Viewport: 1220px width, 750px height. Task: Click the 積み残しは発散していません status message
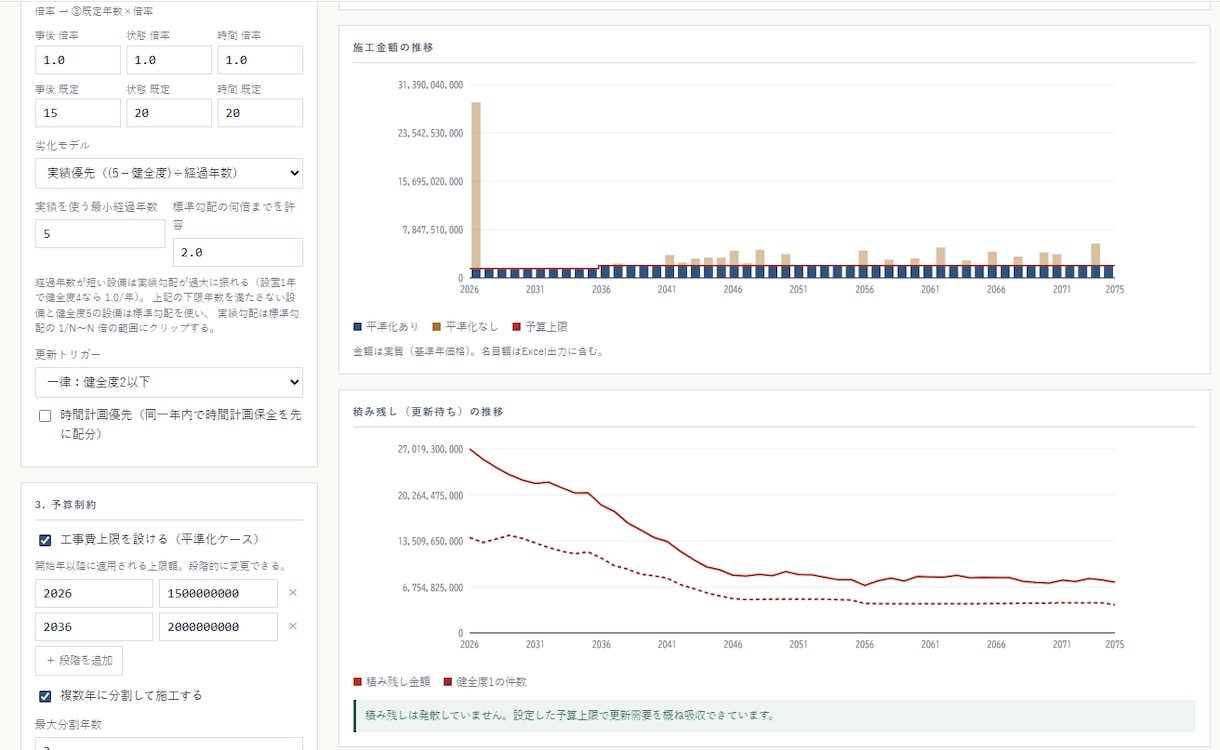click(x=775, y=716)
